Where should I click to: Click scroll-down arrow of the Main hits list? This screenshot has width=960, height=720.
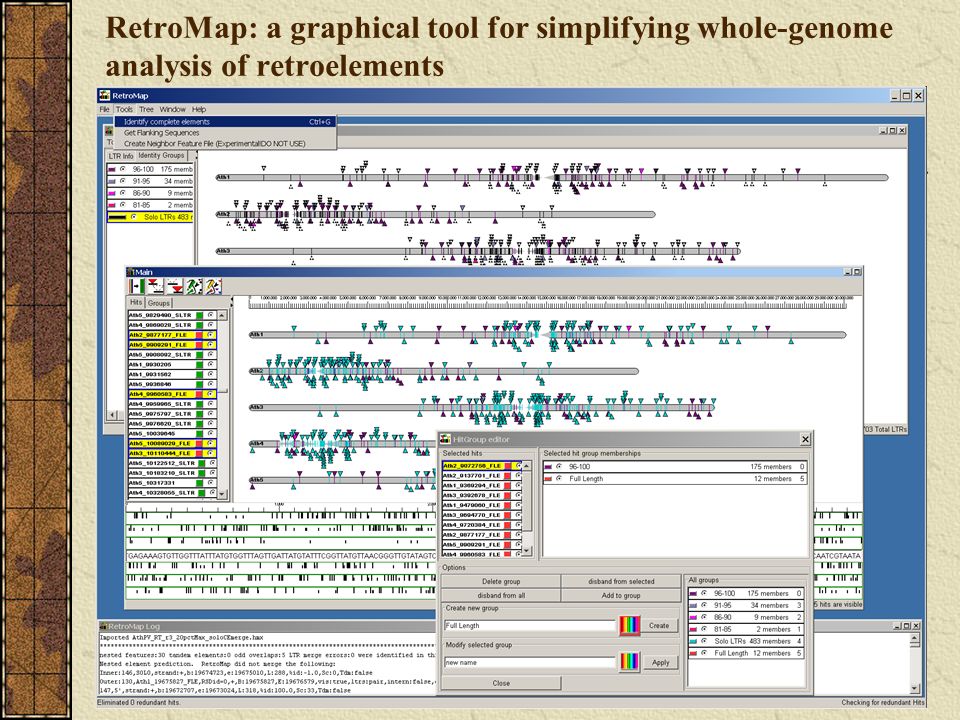coord(222,493)
